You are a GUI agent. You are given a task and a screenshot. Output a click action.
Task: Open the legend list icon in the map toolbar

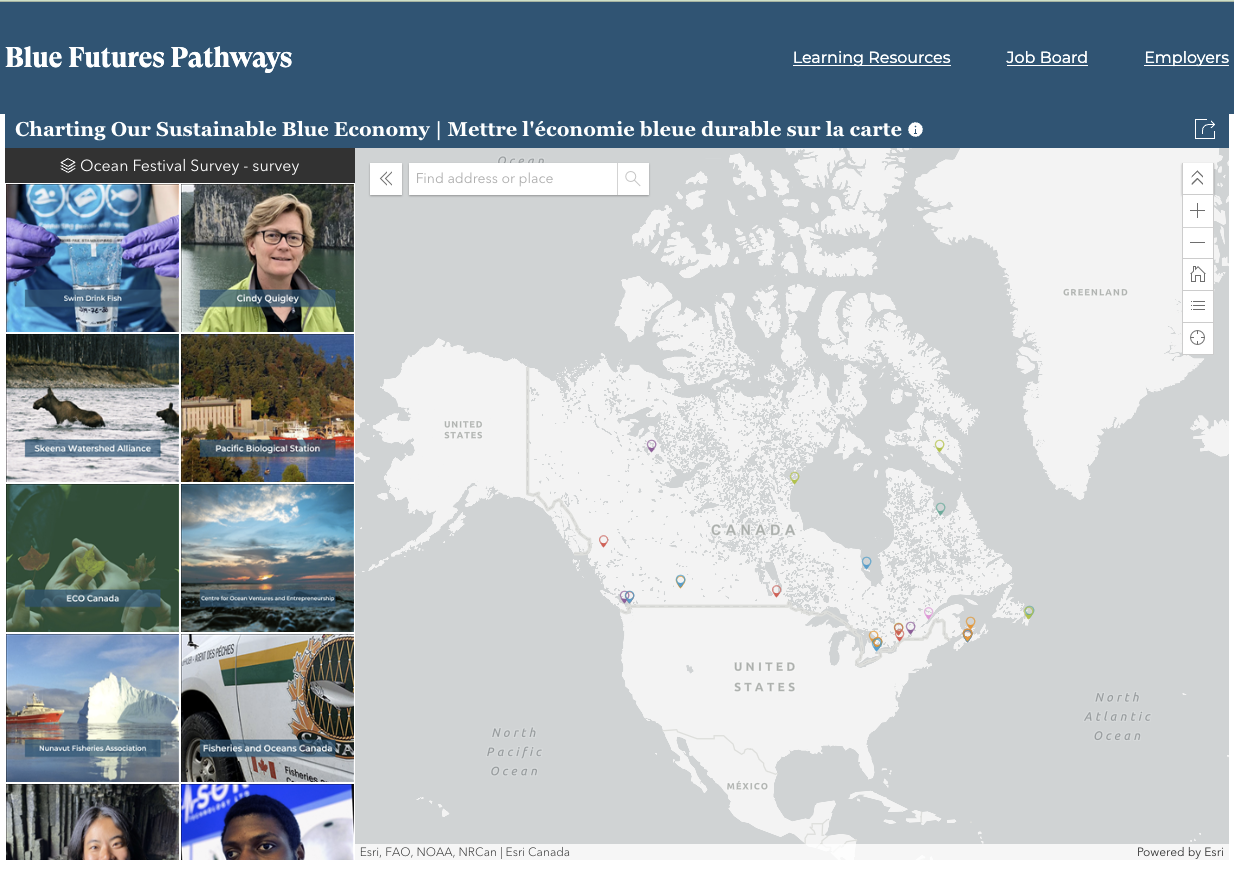pos(1197,306)
